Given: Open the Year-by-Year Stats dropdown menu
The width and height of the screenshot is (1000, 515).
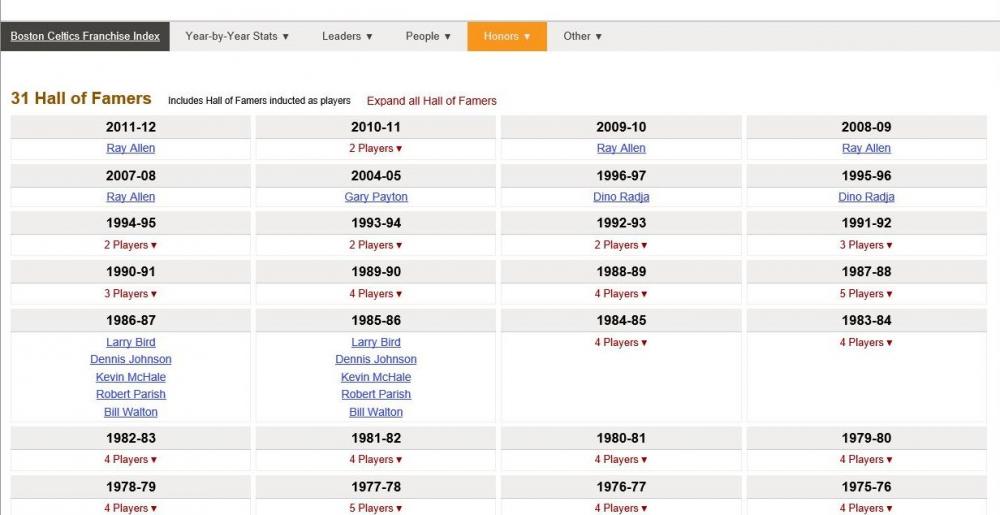Looking at the screenshot, I should (x=237, y=36).
